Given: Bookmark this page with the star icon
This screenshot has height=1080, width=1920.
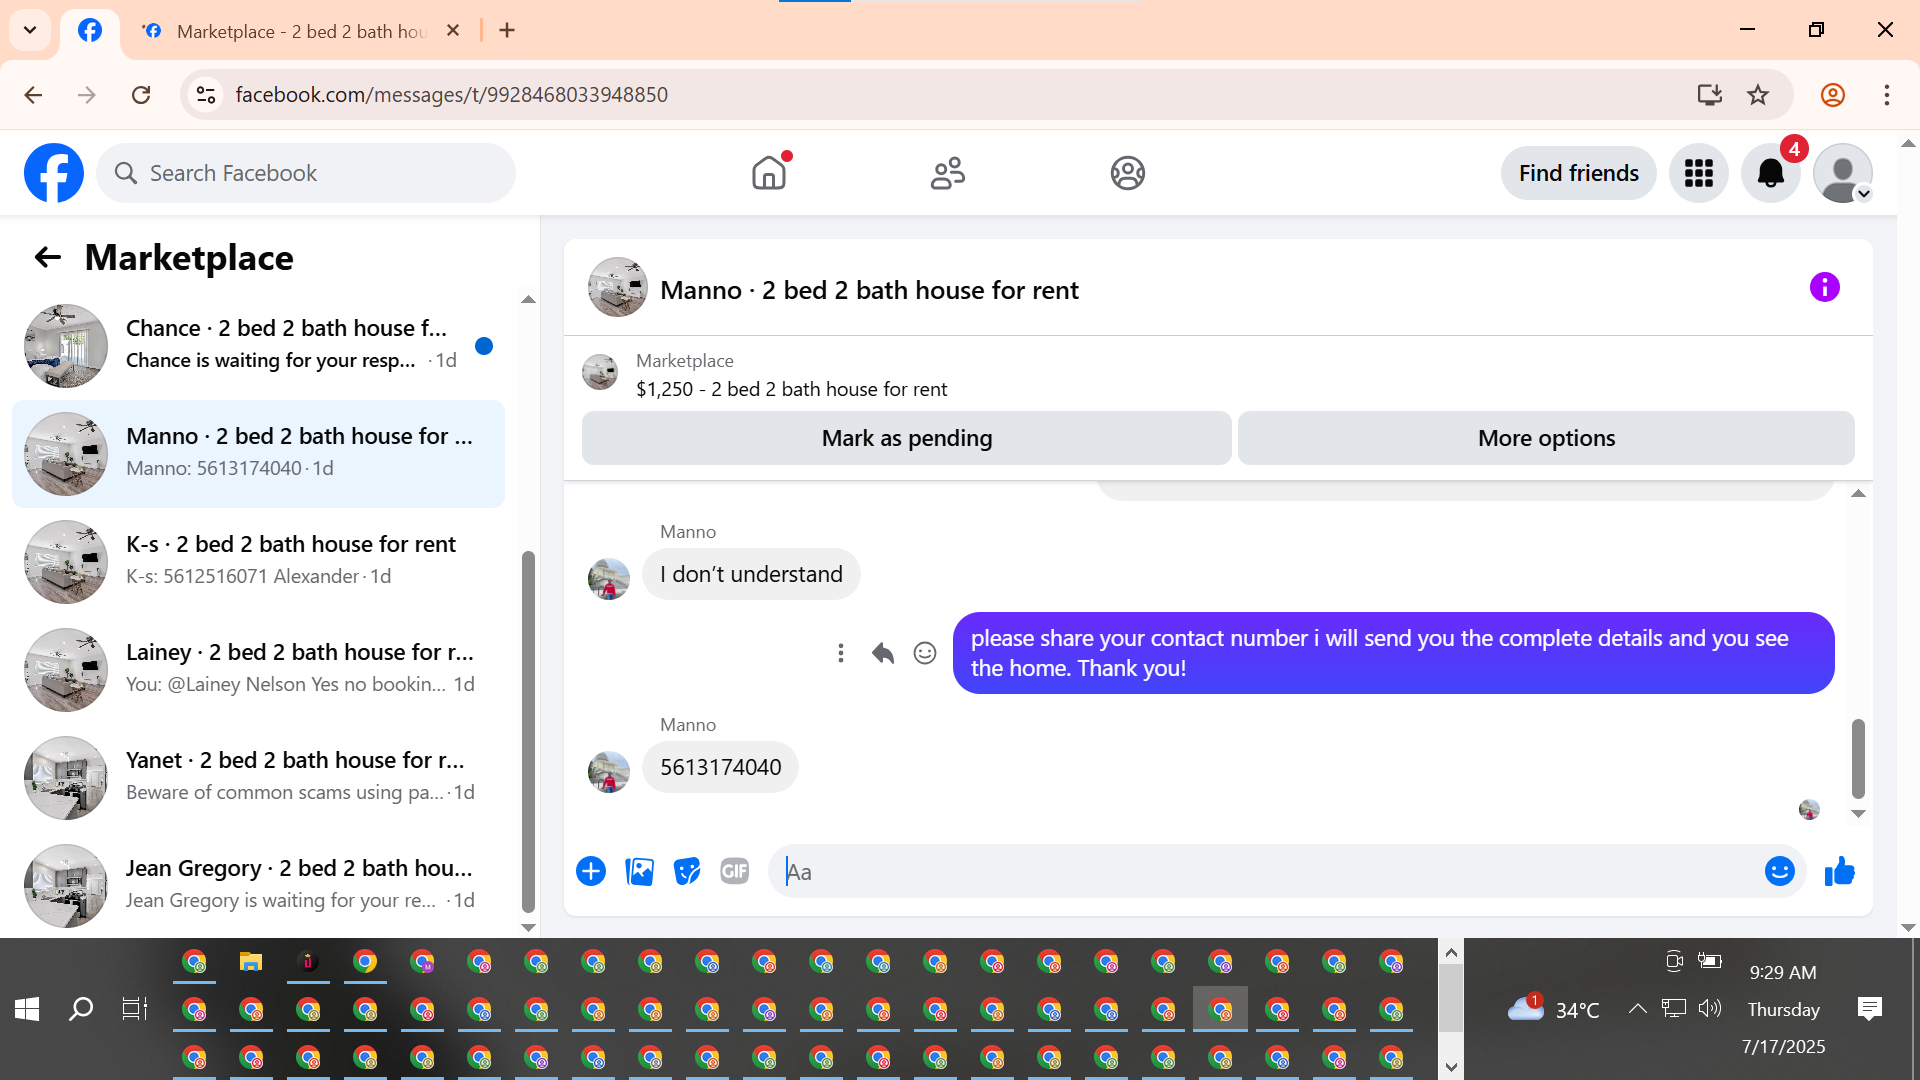Looking at the screenshot, I should (1758, 95).
